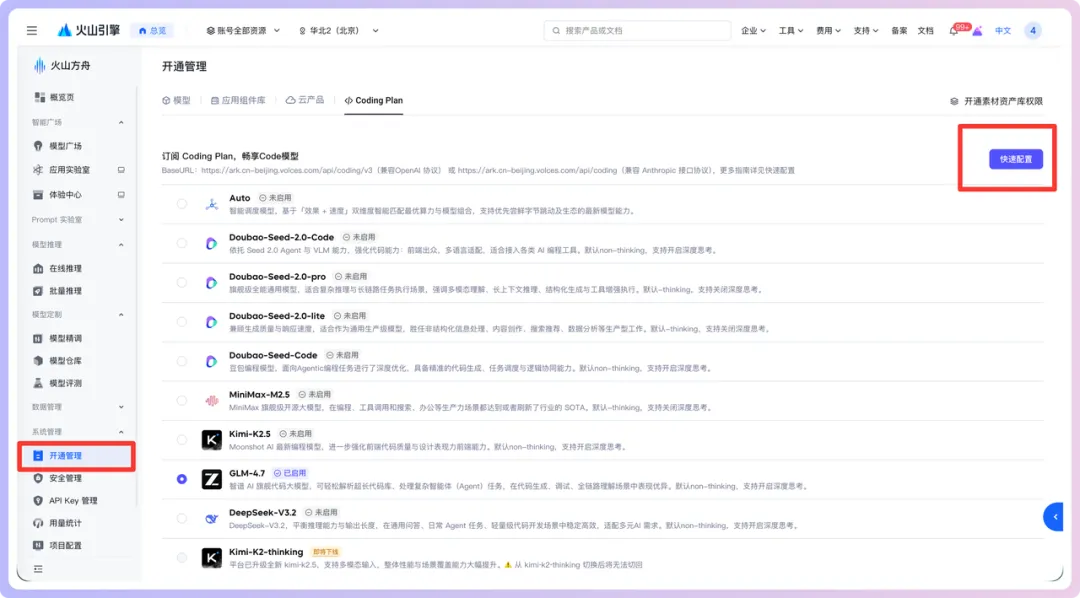Expand the 账号全部资源 dropdown

(243, 31)
